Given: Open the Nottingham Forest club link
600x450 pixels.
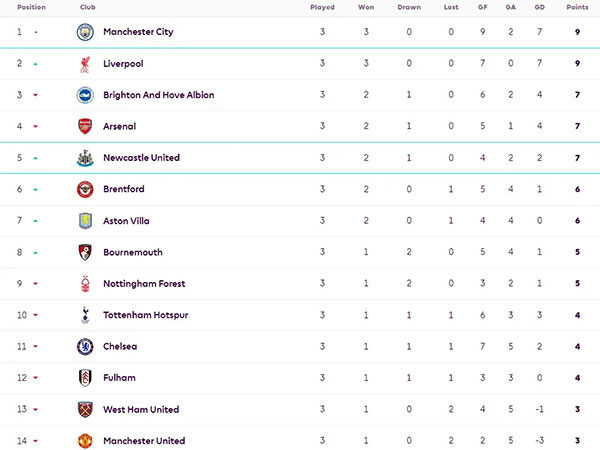Looking at the screenshot, I should [144, 284].
